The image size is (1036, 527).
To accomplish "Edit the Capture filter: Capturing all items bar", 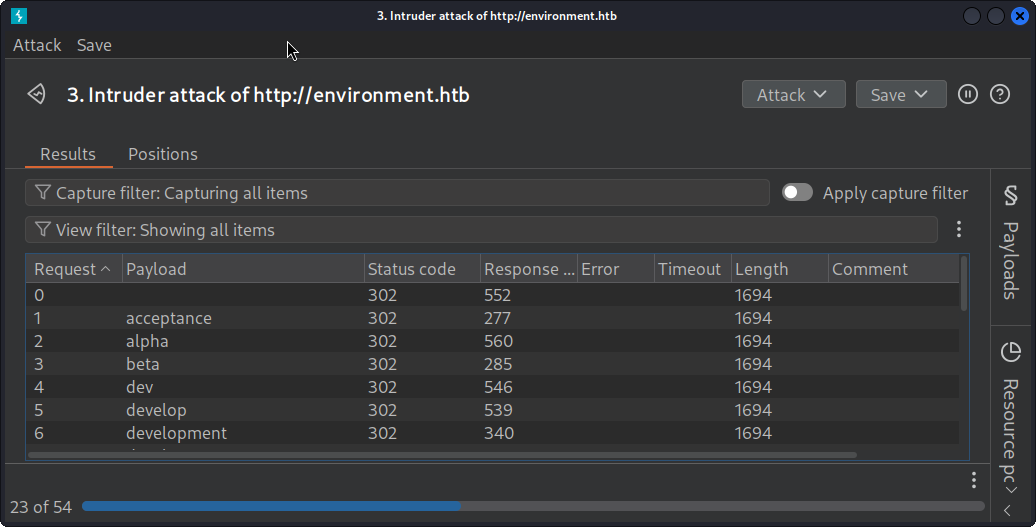I will pyautogui.click(x=397, y=192).
